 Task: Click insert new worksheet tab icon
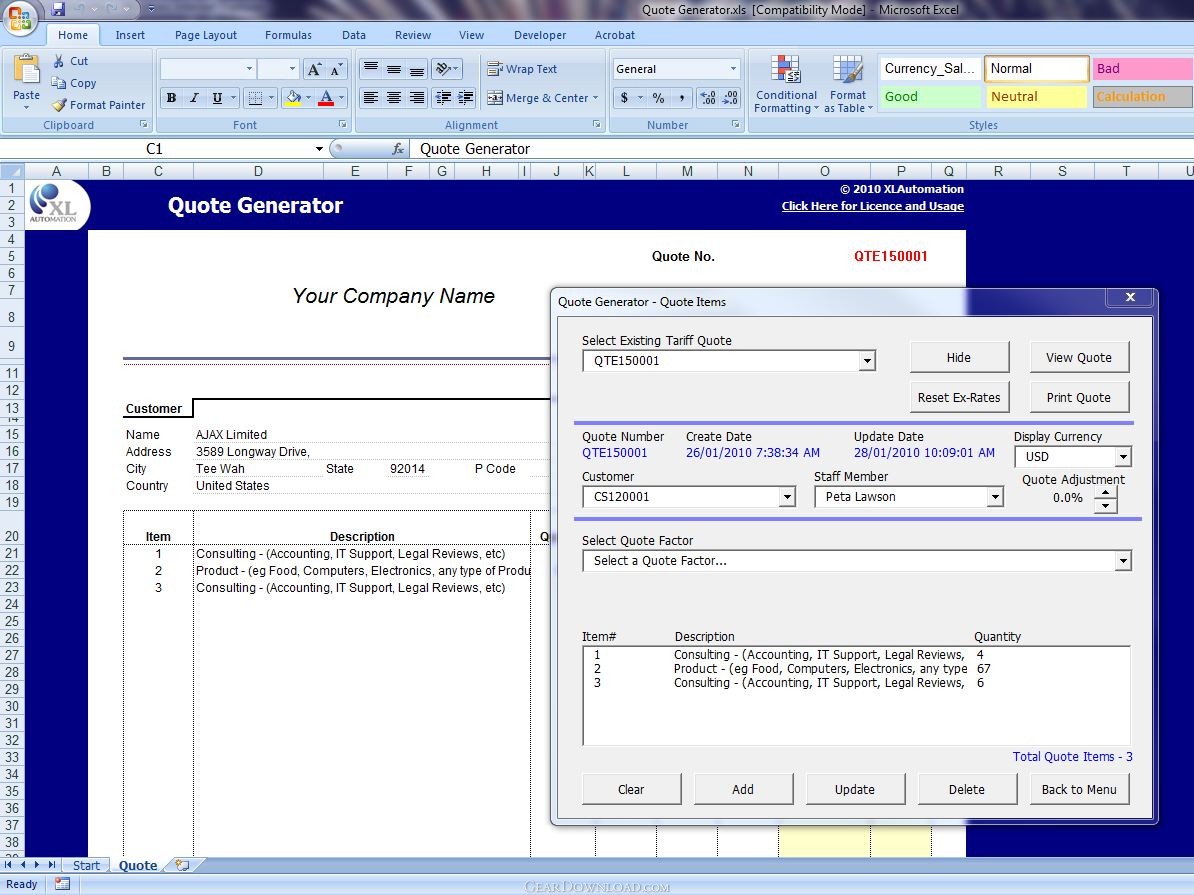[x=182, y=865]
